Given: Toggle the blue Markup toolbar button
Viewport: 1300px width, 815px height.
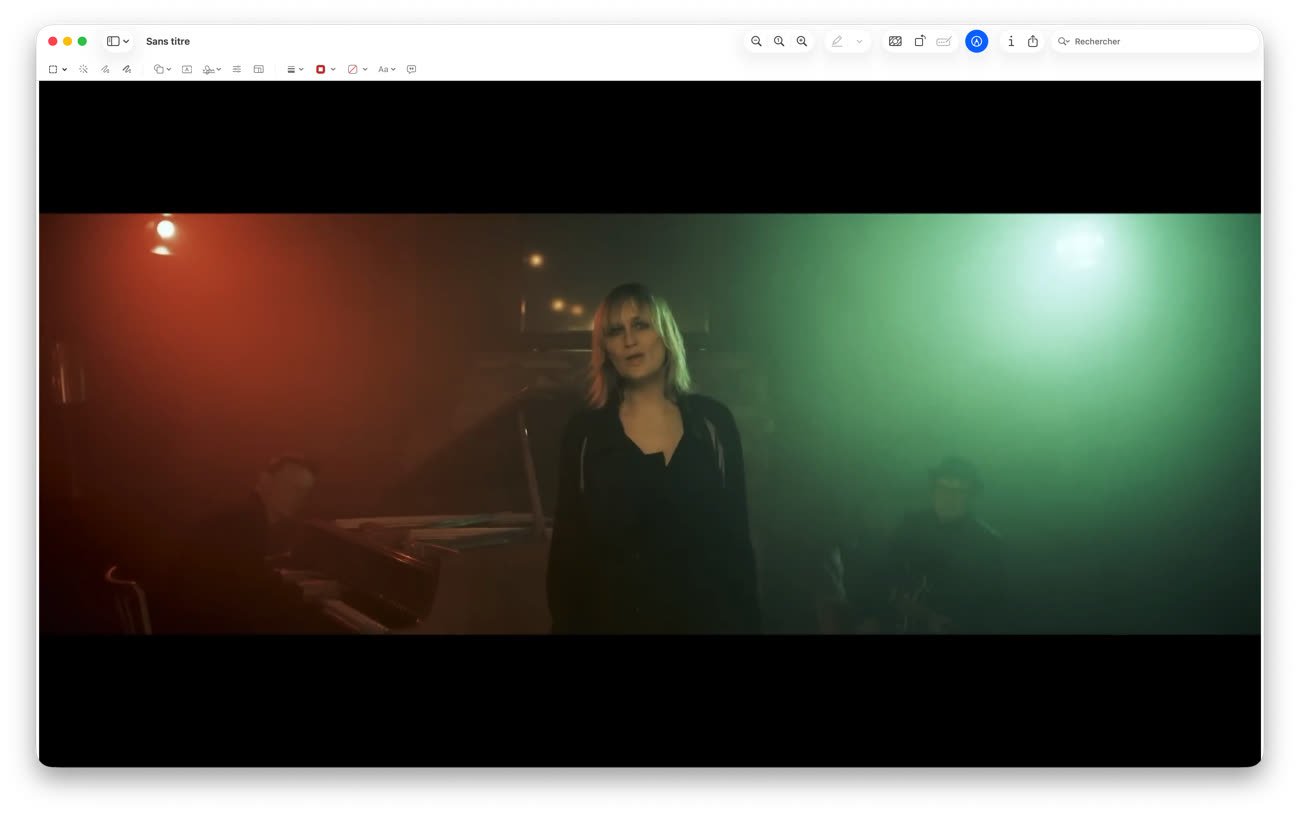Looking at the screenshot, I should click(x=977, y=41).
